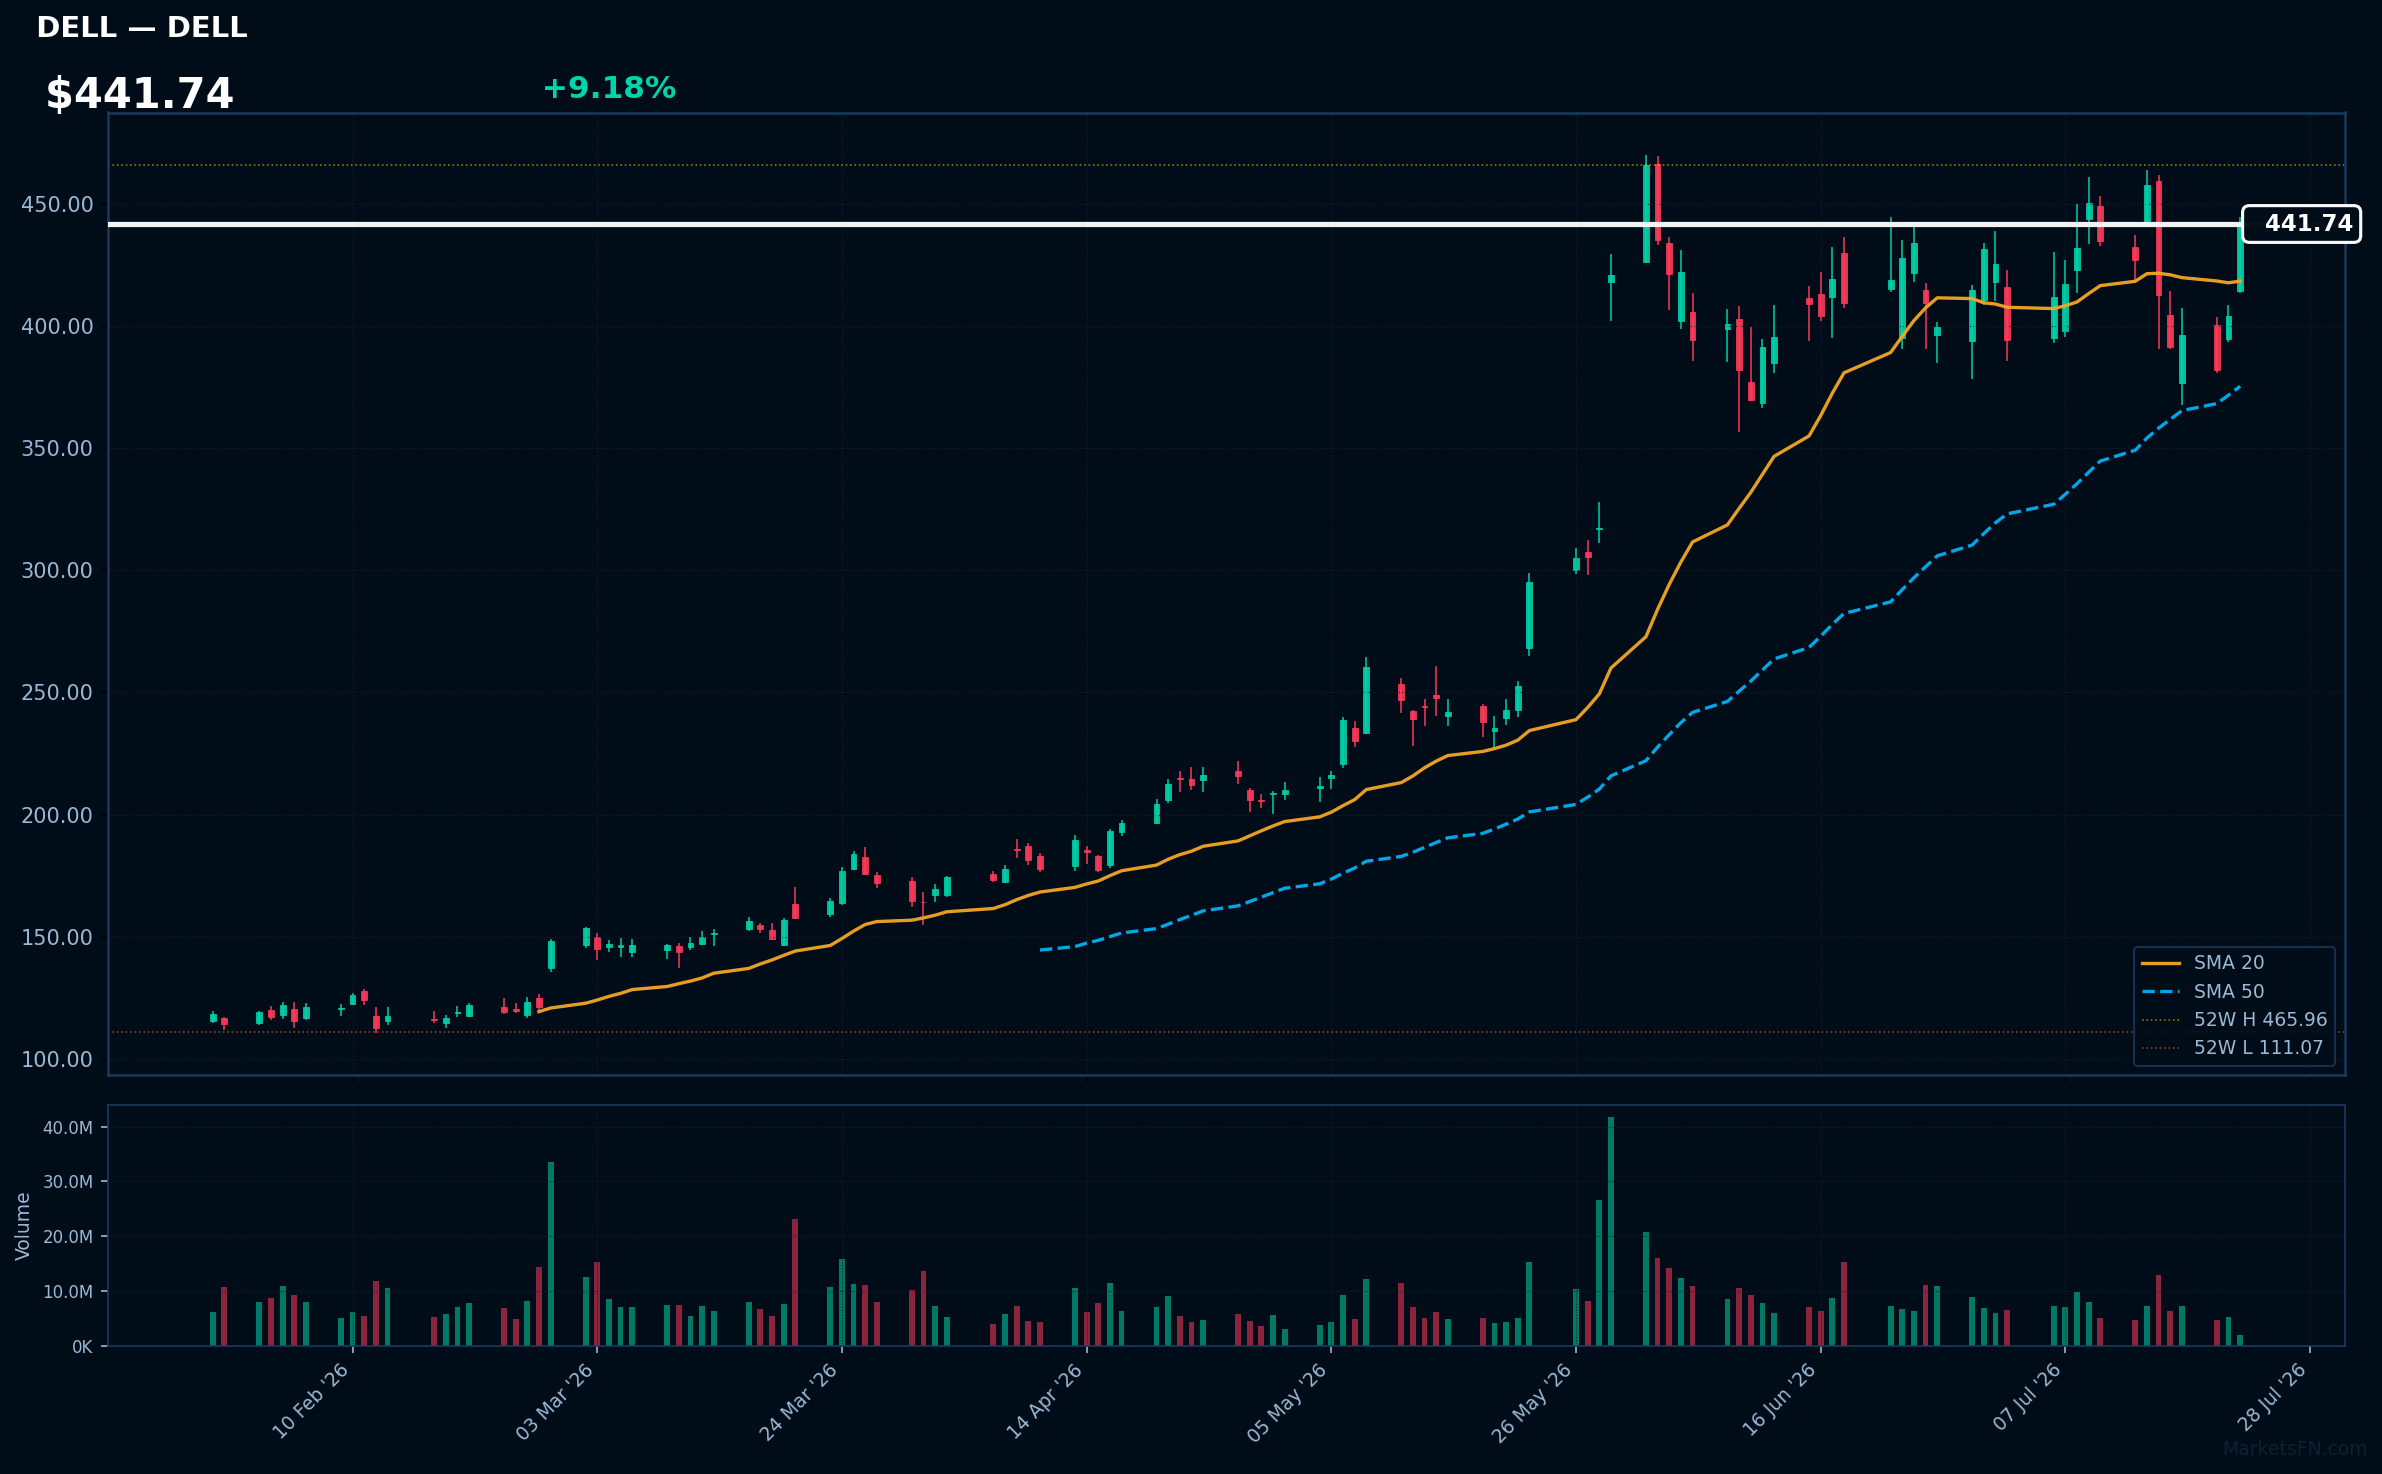Screen dimensions: 2382x1474
Task: Click the 05 May '26 date label
Action: (x=1288, y=1401)
